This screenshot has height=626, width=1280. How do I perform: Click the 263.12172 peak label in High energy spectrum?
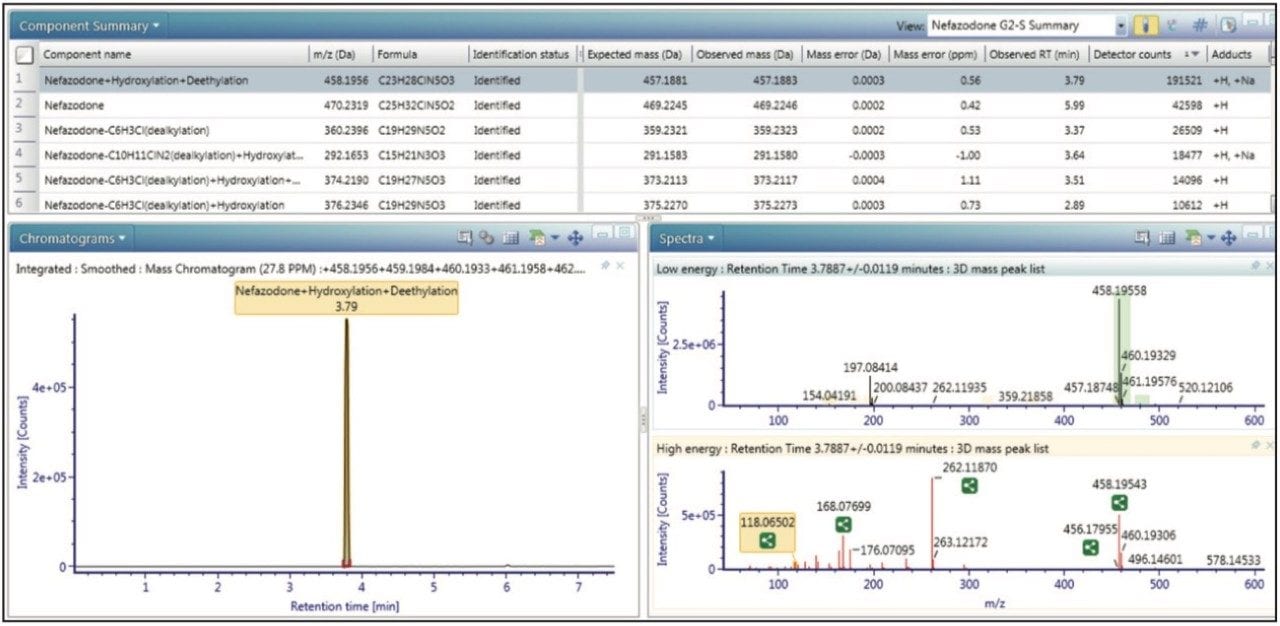(961, 542)
